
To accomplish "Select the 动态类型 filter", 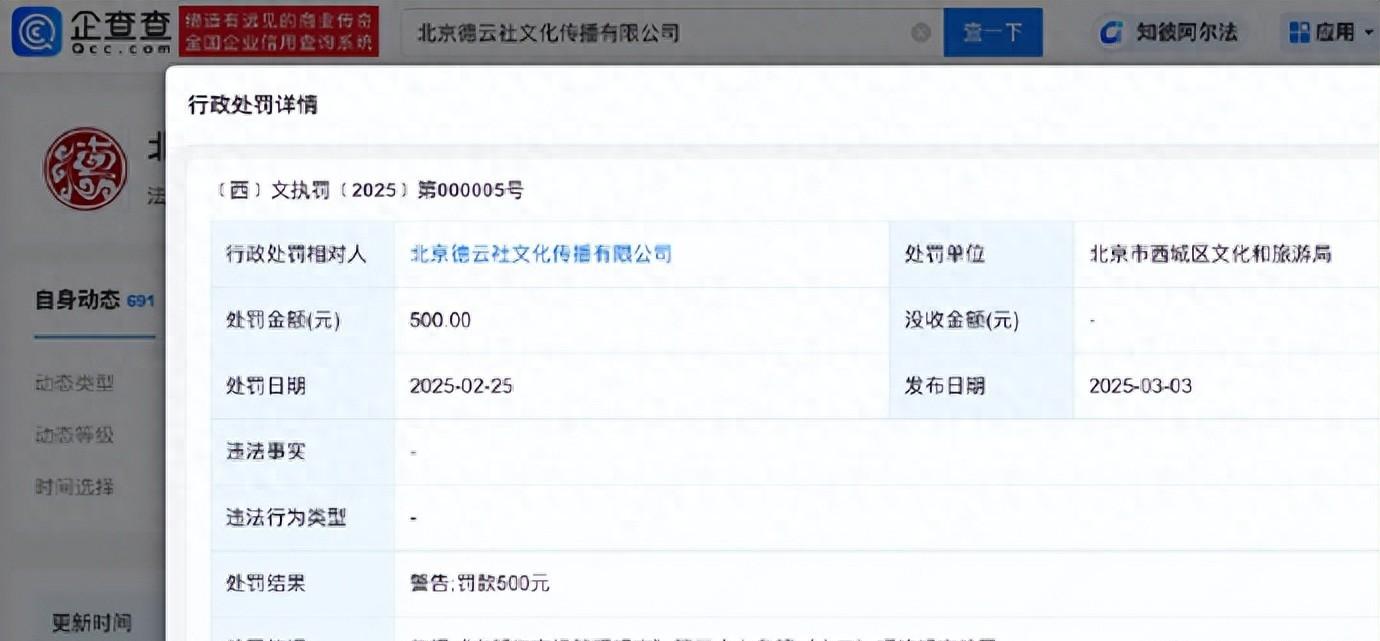I will click(x=75, y=383).
